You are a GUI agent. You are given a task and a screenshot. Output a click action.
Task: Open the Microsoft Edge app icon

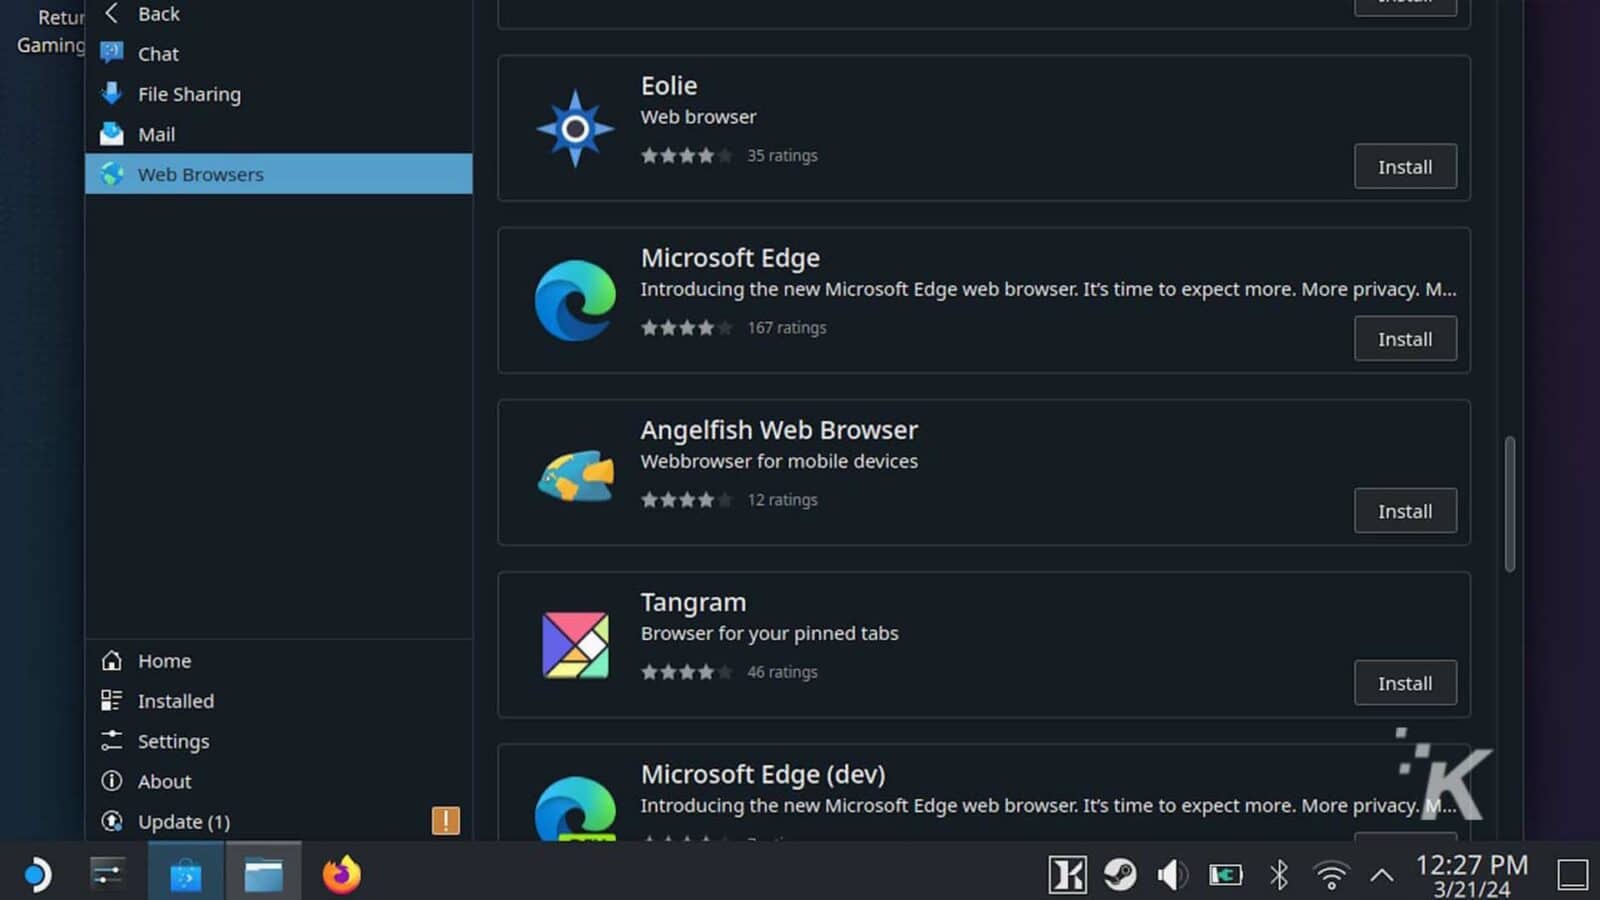click(575, 301)
